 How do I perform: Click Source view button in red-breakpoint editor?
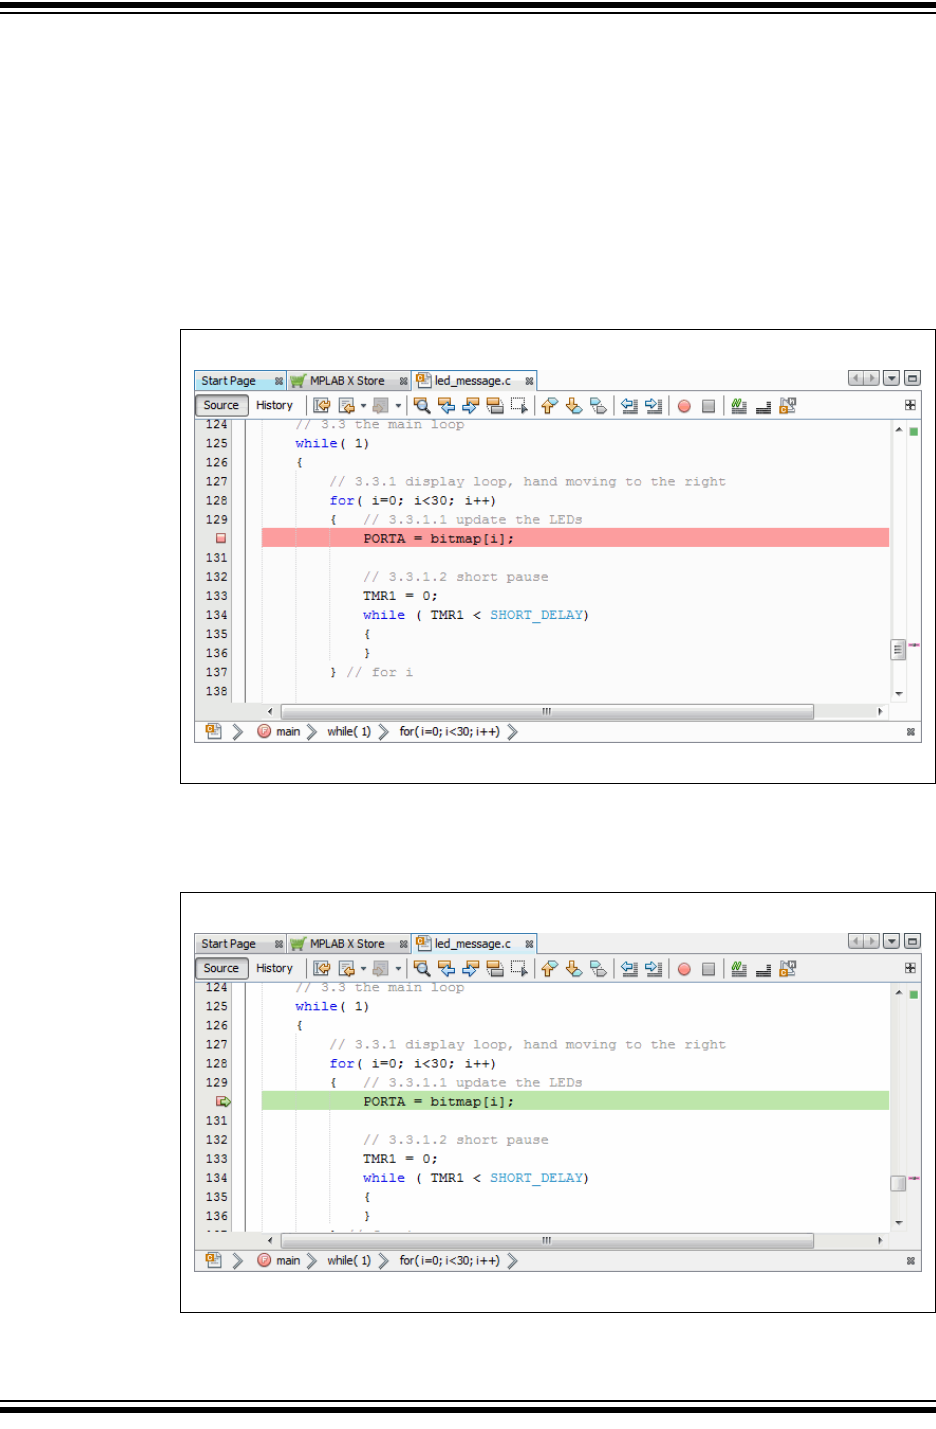[221, 406]
